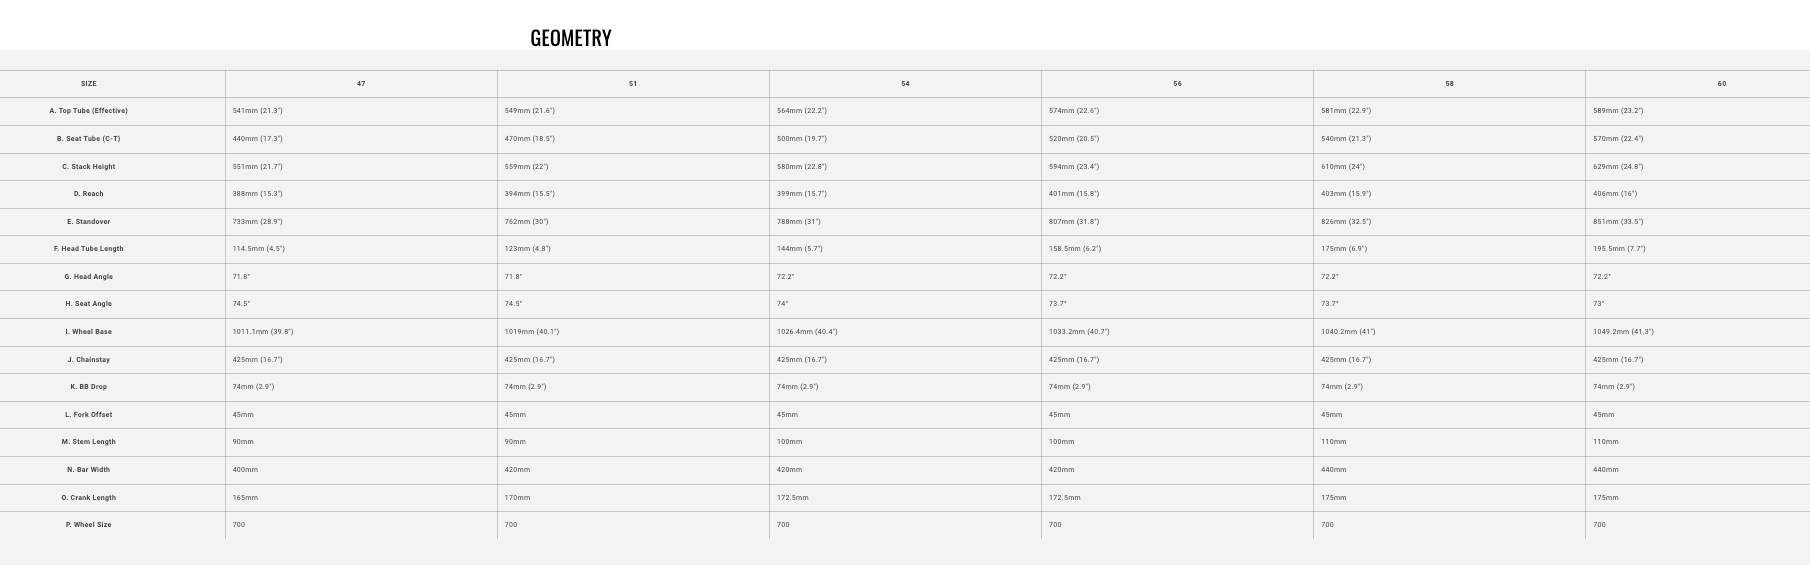Click the D. Reach row label
Screen dimensions: 1810x576
89,194
